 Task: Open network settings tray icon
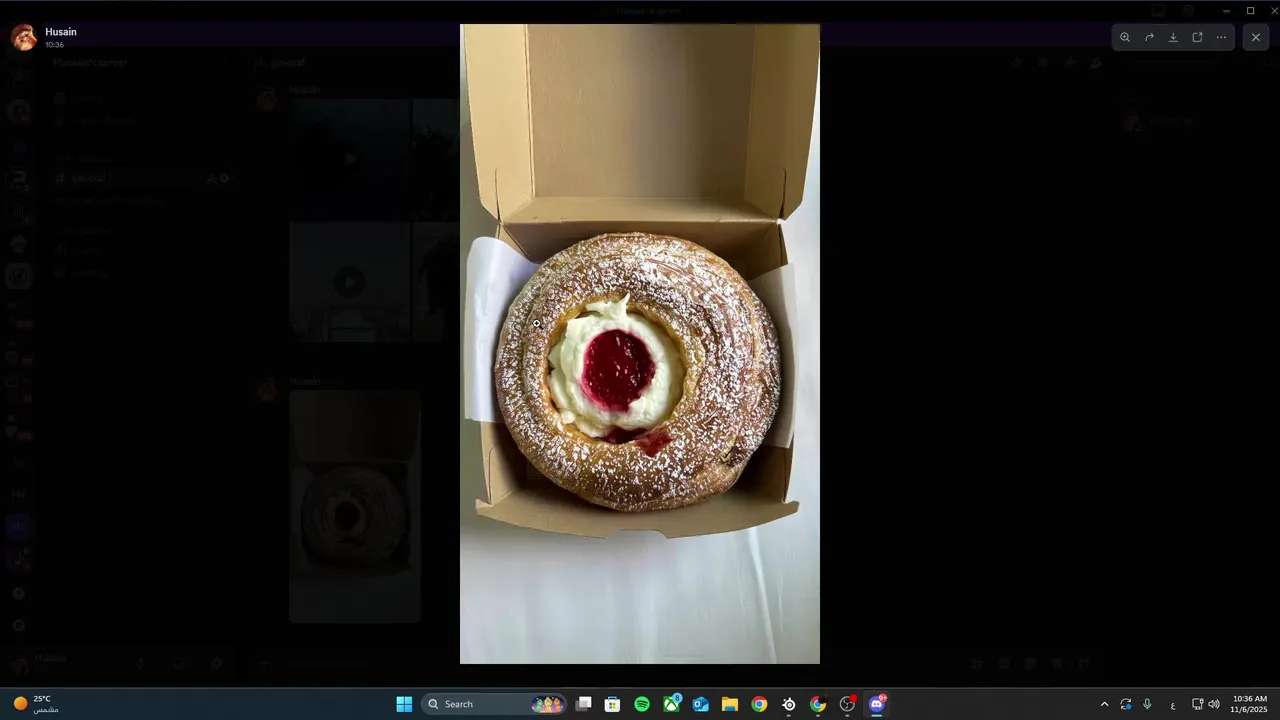1197,704
